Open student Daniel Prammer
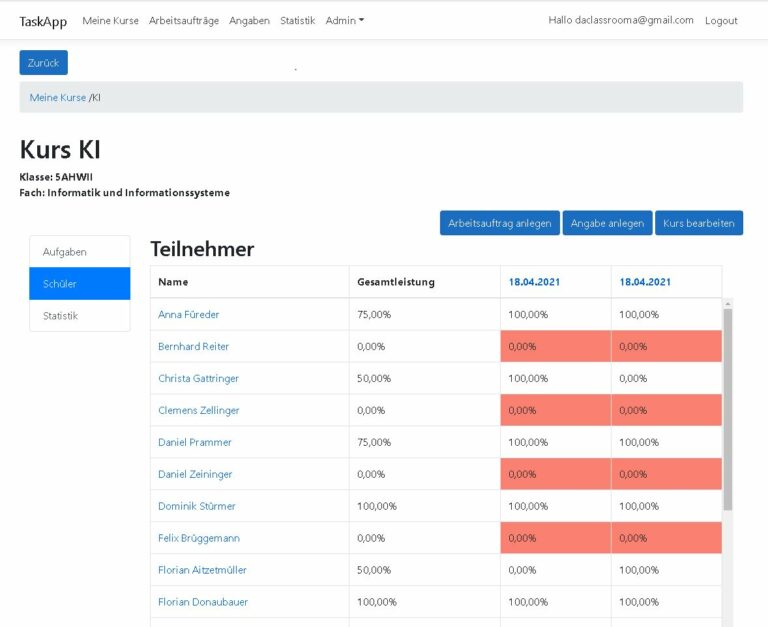Image resolution: width=768 pixels, height=627 pixels. coord(194,442)
